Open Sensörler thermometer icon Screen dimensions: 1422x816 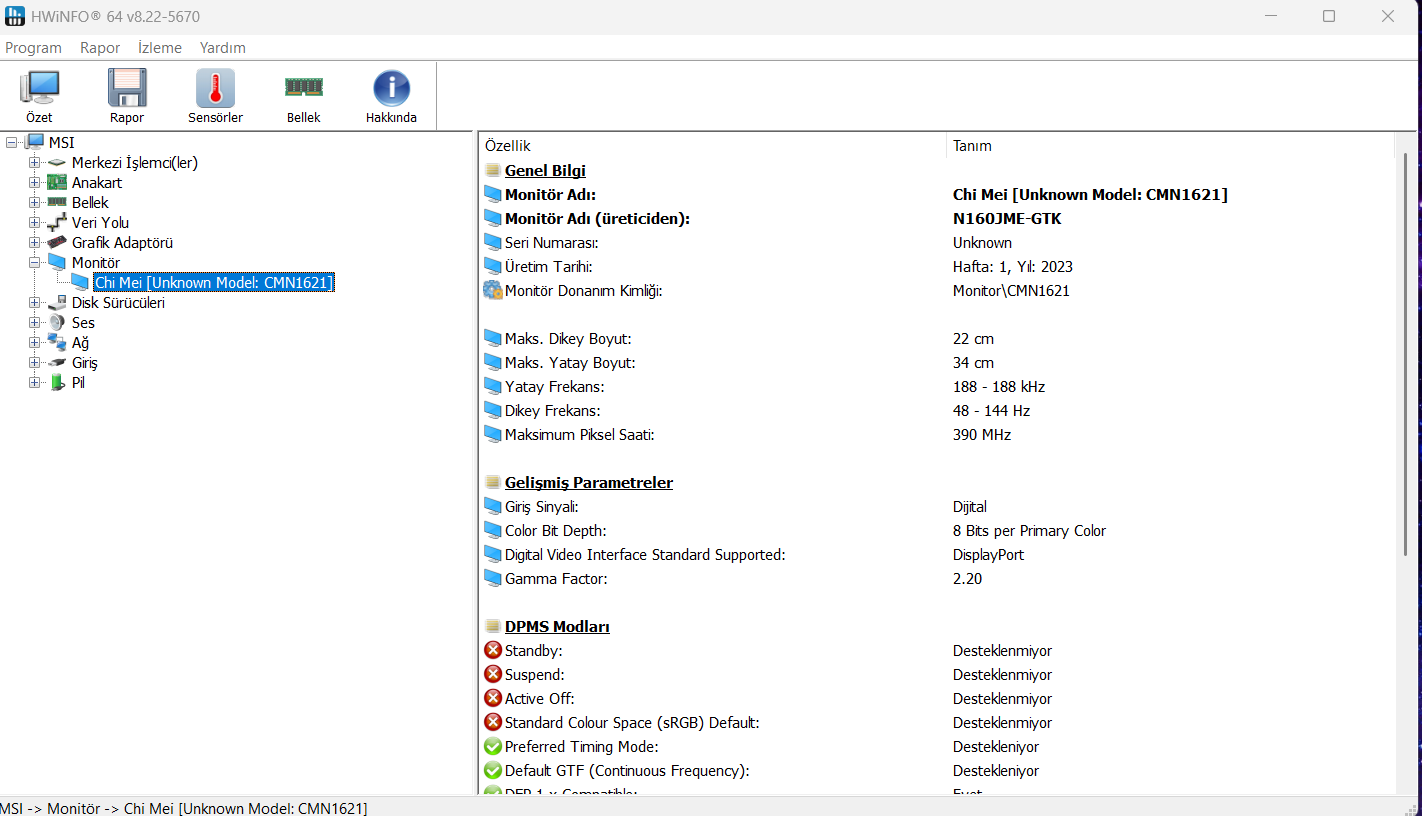(x=215, y=88)
